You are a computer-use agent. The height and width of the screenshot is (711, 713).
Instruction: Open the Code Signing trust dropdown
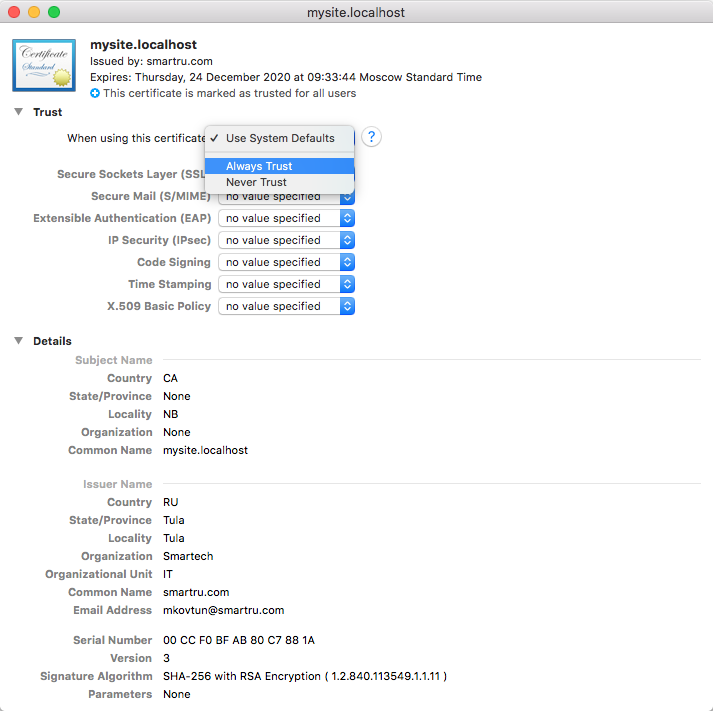pyautogui.click(x=286, y=262)
